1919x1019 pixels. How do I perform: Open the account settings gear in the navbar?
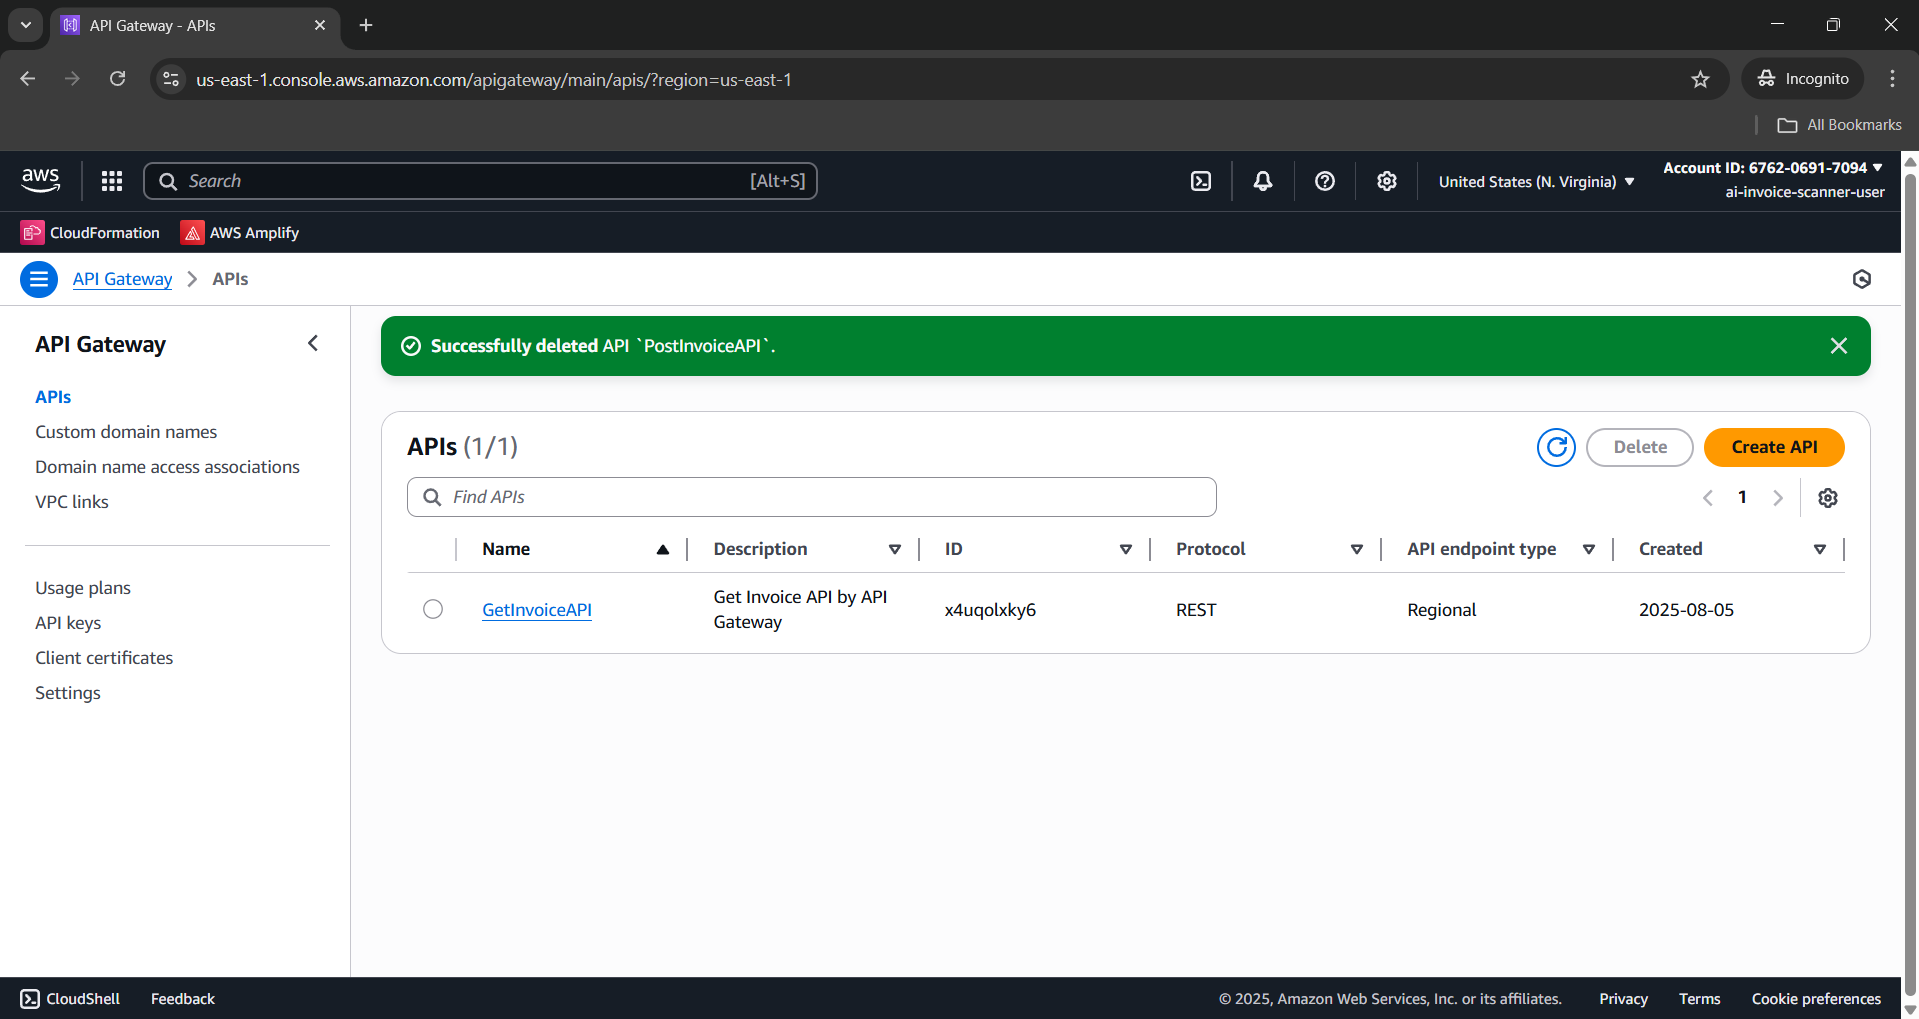(x=1386, y=181)
